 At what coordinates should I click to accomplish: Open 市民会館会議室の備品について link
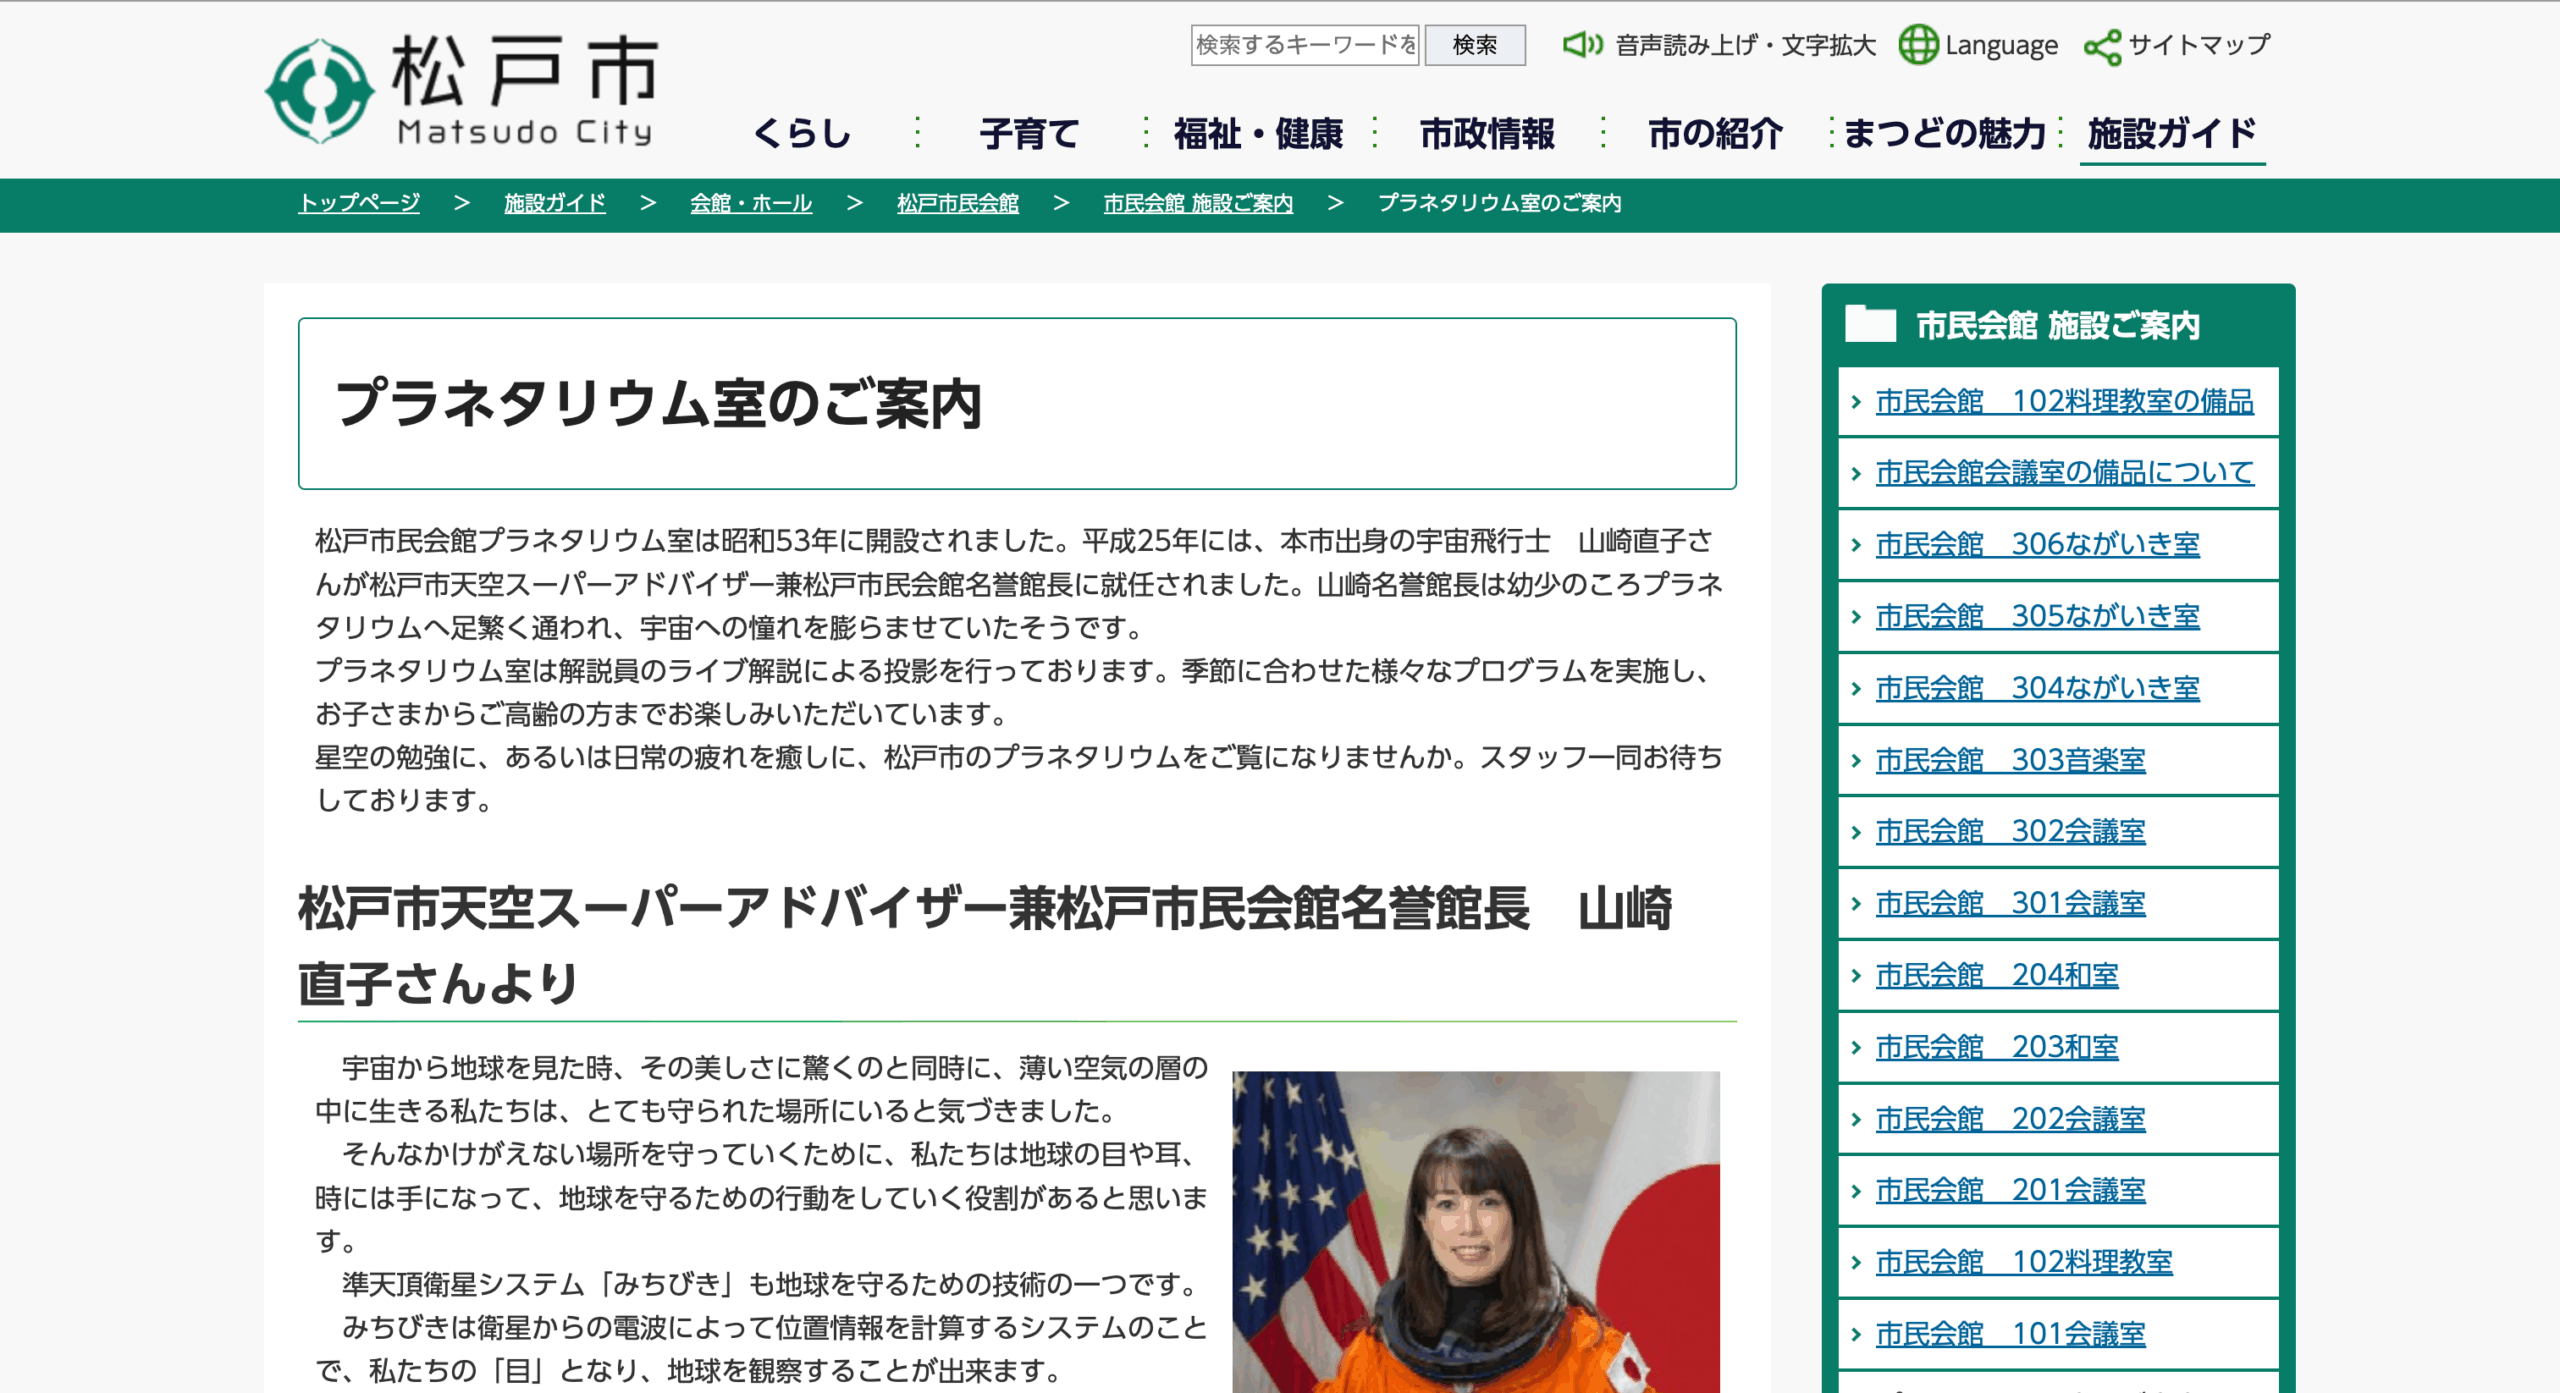click(x=2065, y=473)
